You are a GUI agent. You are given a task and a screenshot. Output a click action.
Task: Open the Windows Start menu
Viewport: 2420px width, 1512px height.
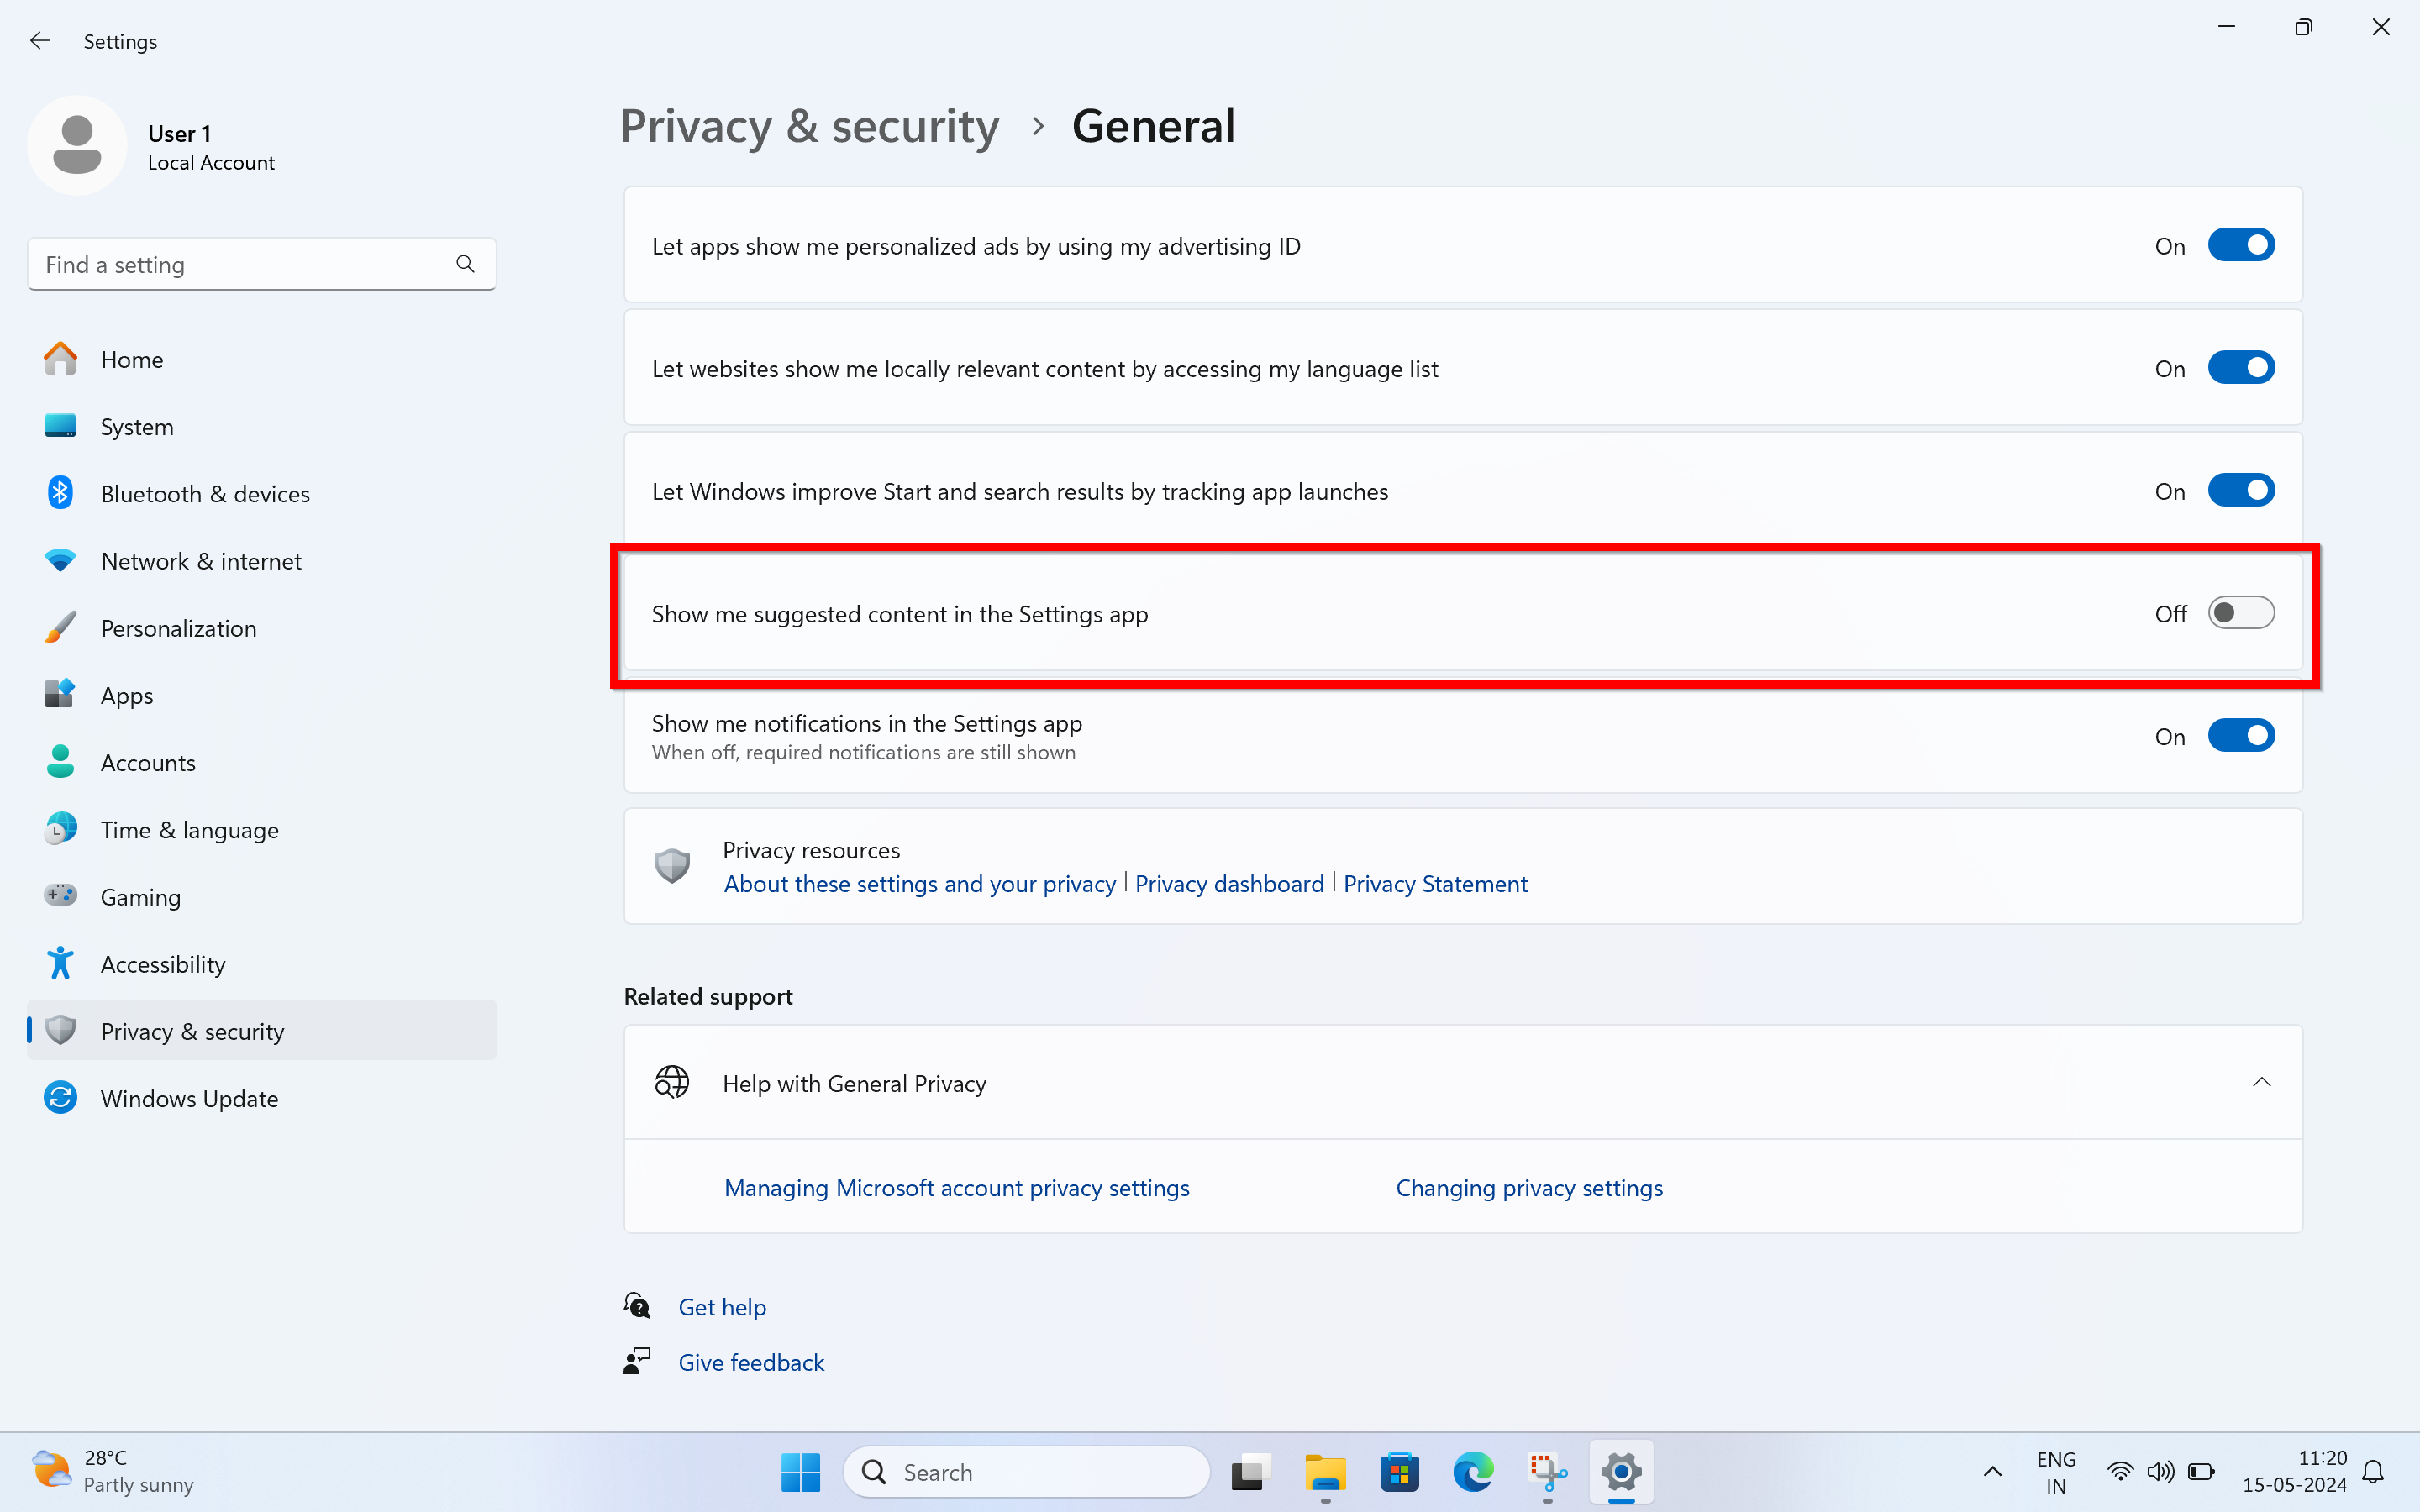coord(800,1472)
